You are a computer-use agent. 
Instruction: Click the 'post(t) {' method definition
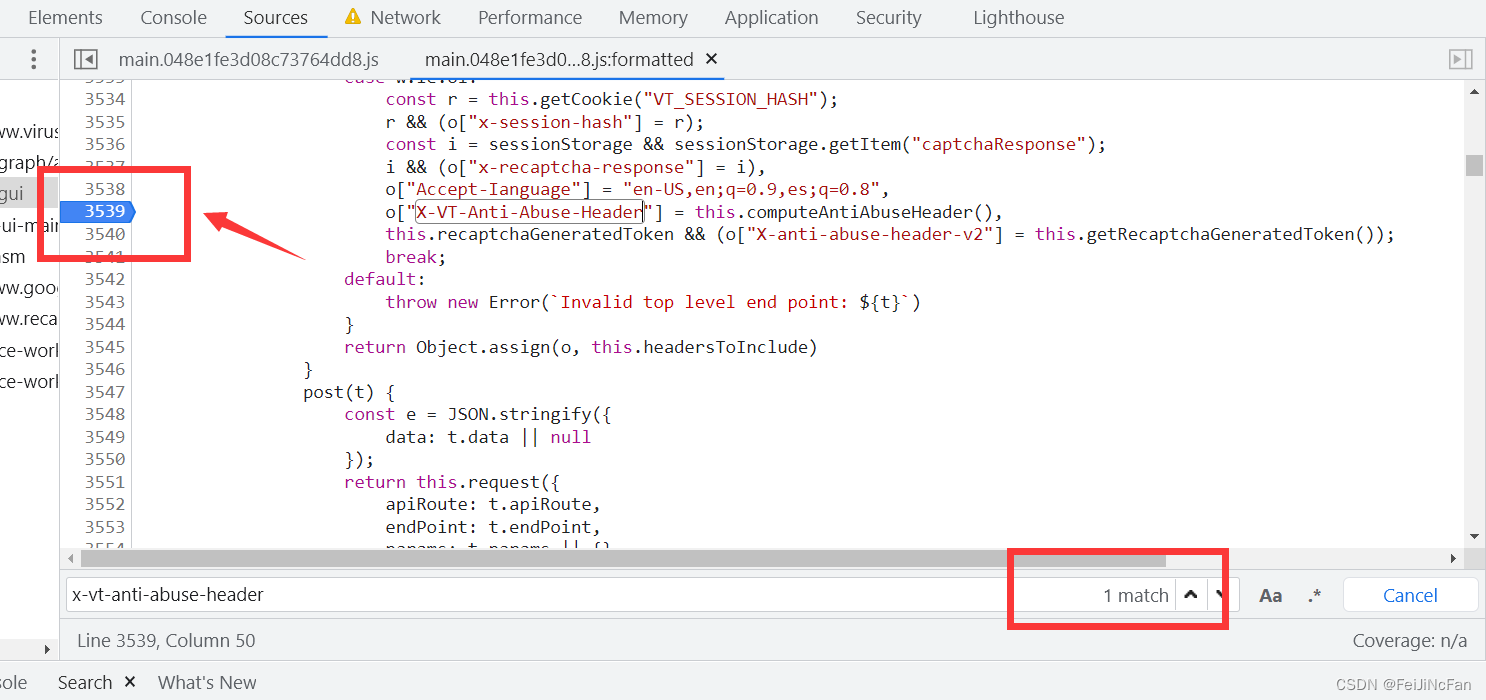click(349, 392)
